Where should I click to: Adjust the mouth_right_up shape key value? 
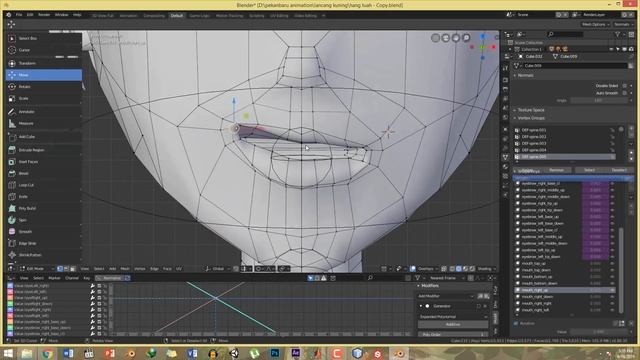(x=596, y=290)
